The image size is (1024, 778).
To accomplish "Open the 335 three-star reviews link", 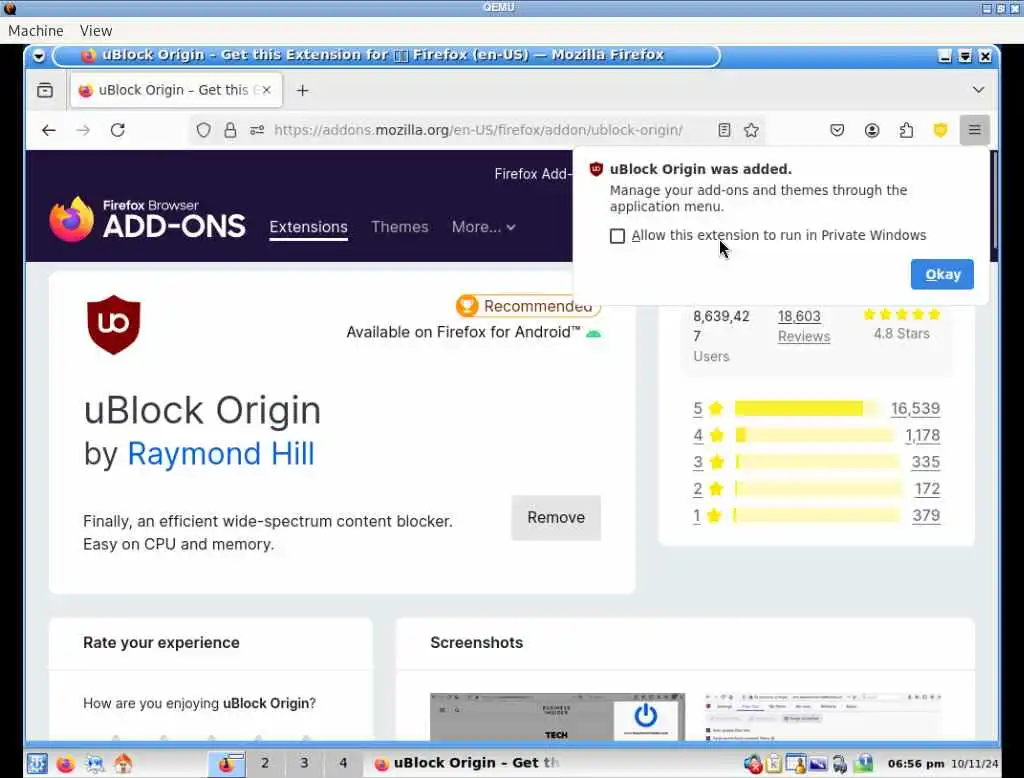I will tap(925, 462).
